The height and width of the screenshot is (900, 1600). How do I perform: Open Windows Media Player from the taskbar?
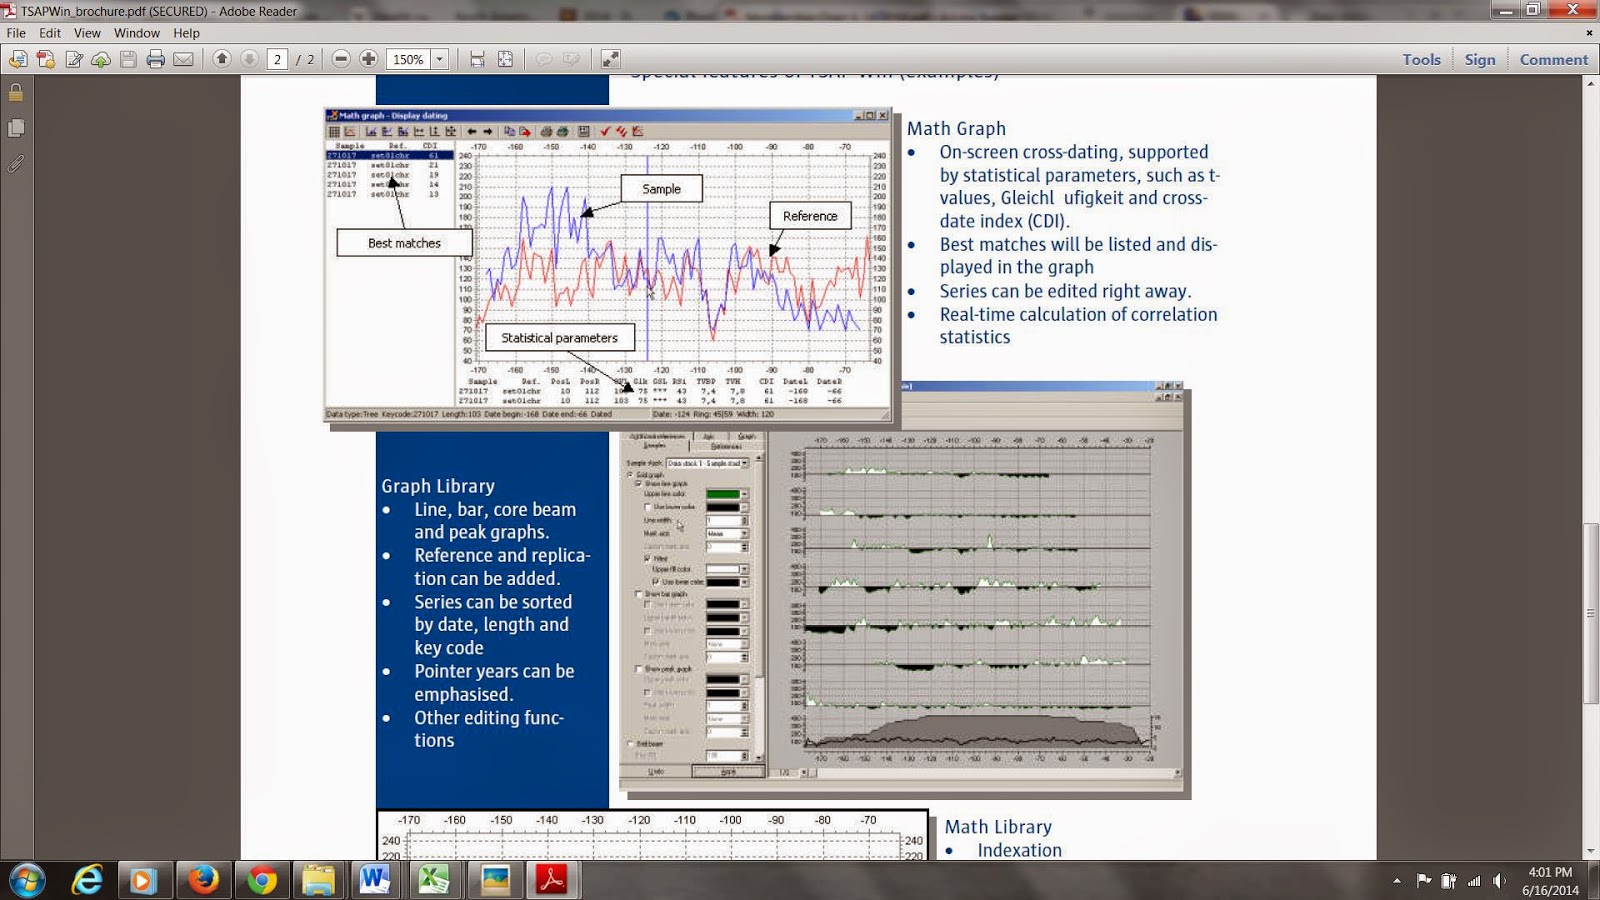click(143, 880)
